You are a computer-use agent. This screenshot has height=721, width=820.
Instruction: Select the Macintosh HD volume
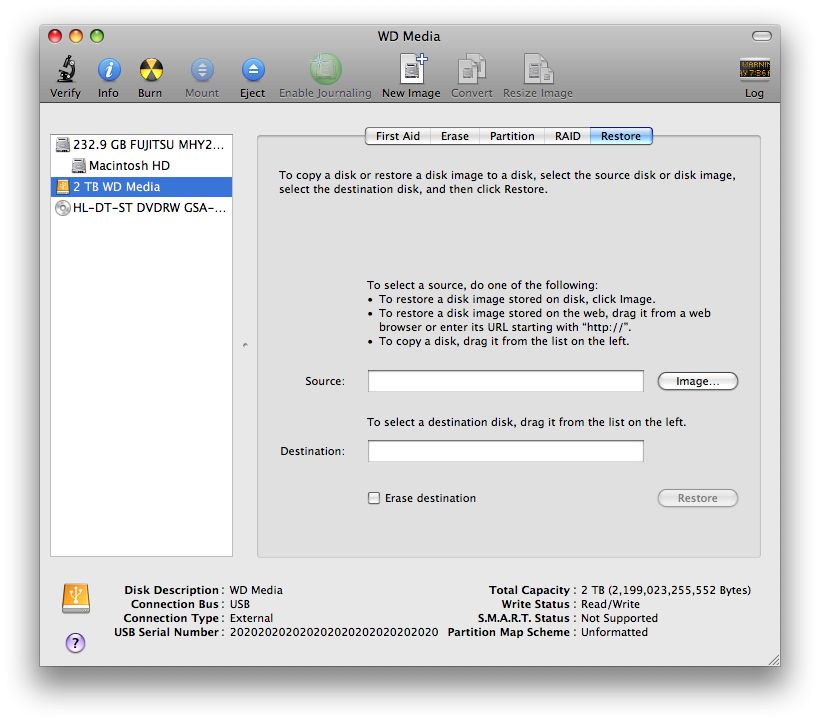[141, 166]
